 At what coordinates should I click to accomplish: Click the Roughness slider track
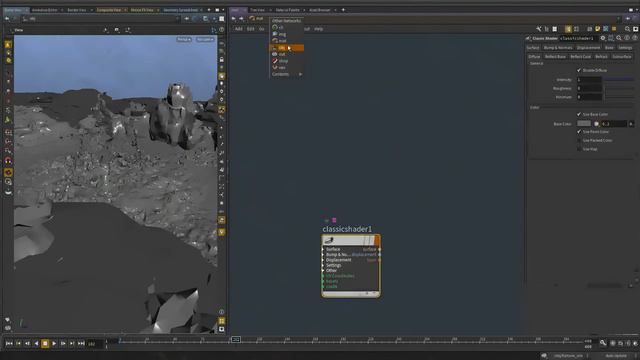pos(619,88)
